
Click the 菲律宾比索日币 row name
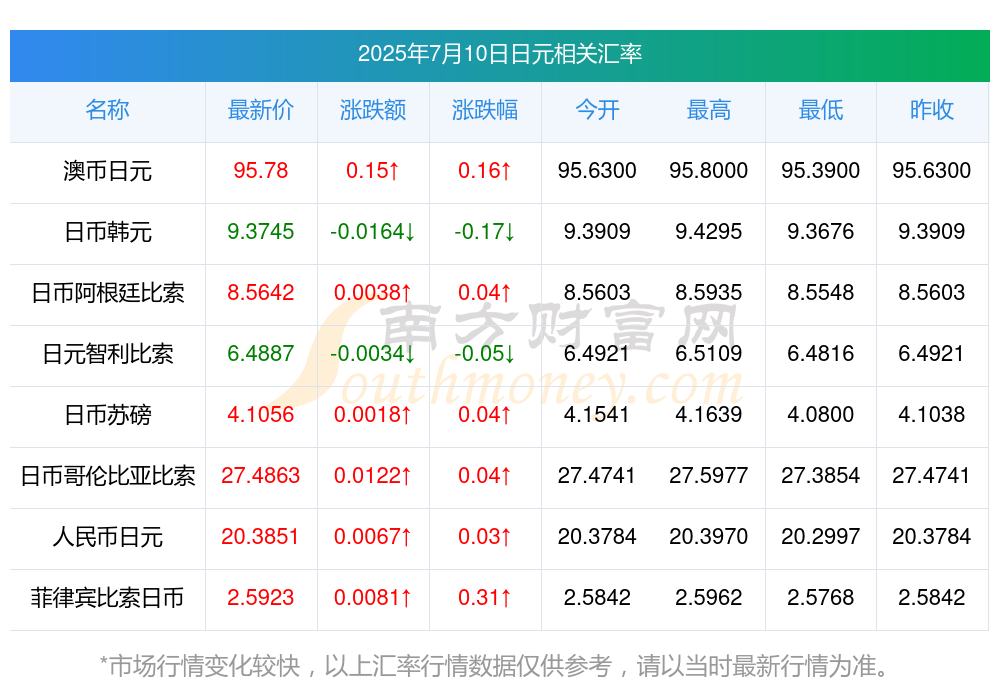pyautogui.click(x=107, y=598)
